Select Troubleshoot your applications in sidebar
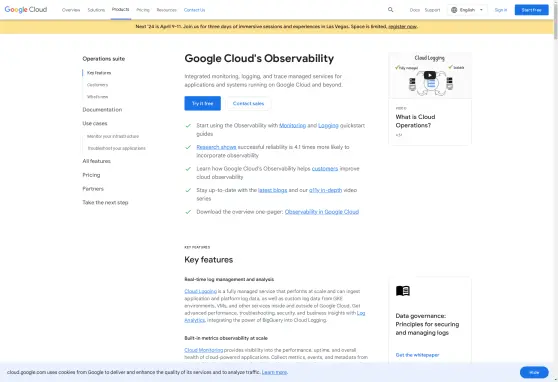The height and width of the screenshot is (382, 558). 116,148
